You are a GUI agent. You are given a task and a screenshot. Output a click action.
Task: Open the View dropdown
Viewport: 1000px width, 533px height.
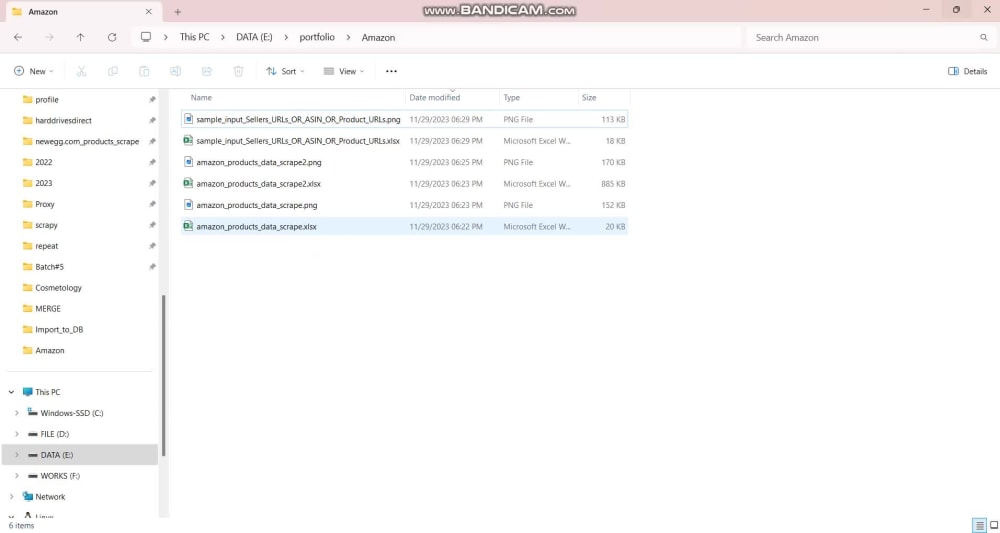click(344, 71)
